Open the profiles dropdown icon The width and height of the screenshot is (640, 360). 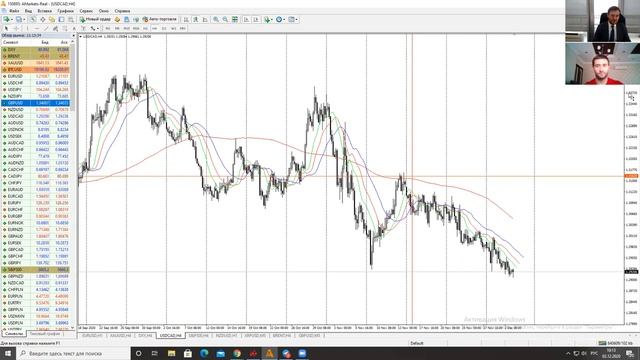point(20,19)
